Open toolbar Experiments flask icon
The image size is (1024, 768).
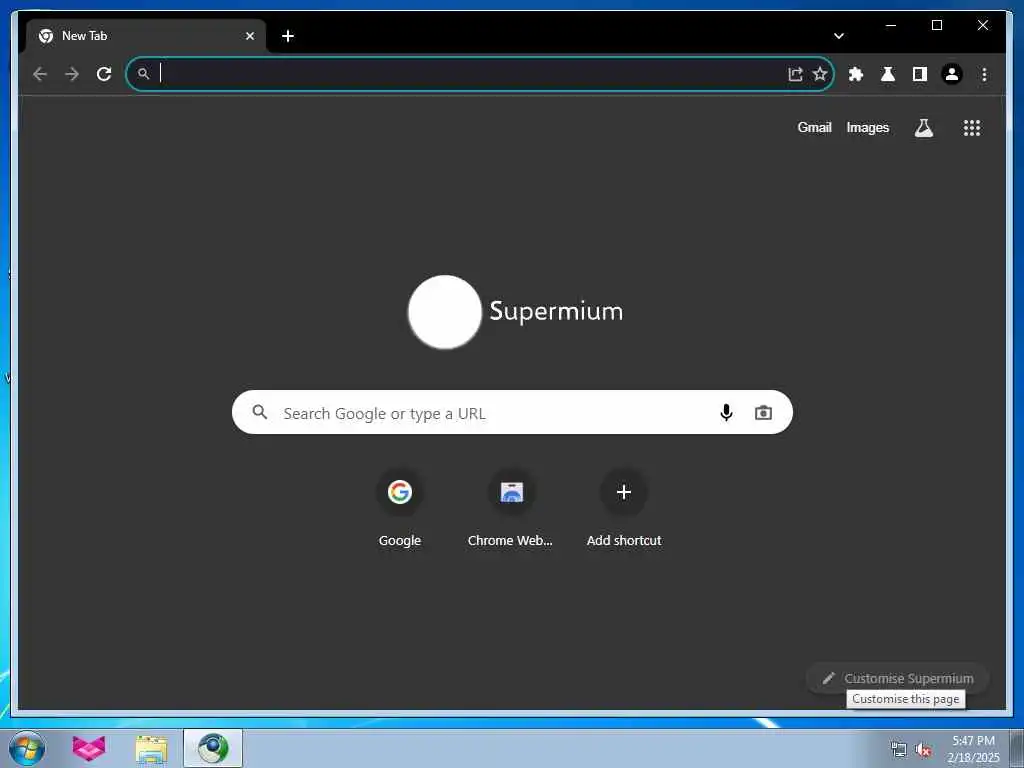[x=888, y=74]
